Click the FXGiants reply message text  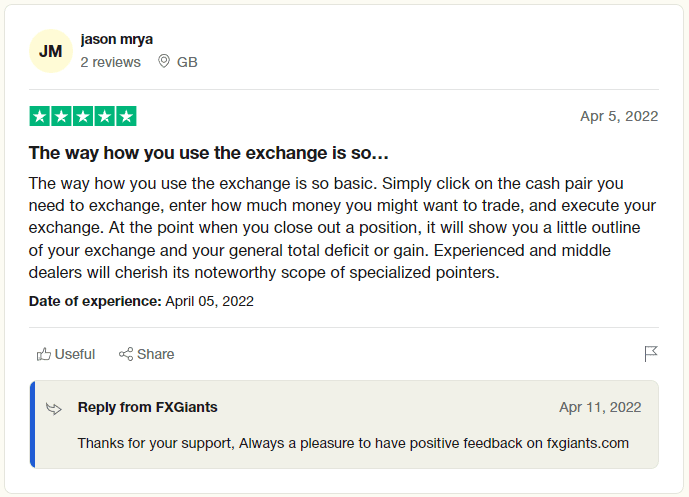(353, 443)
